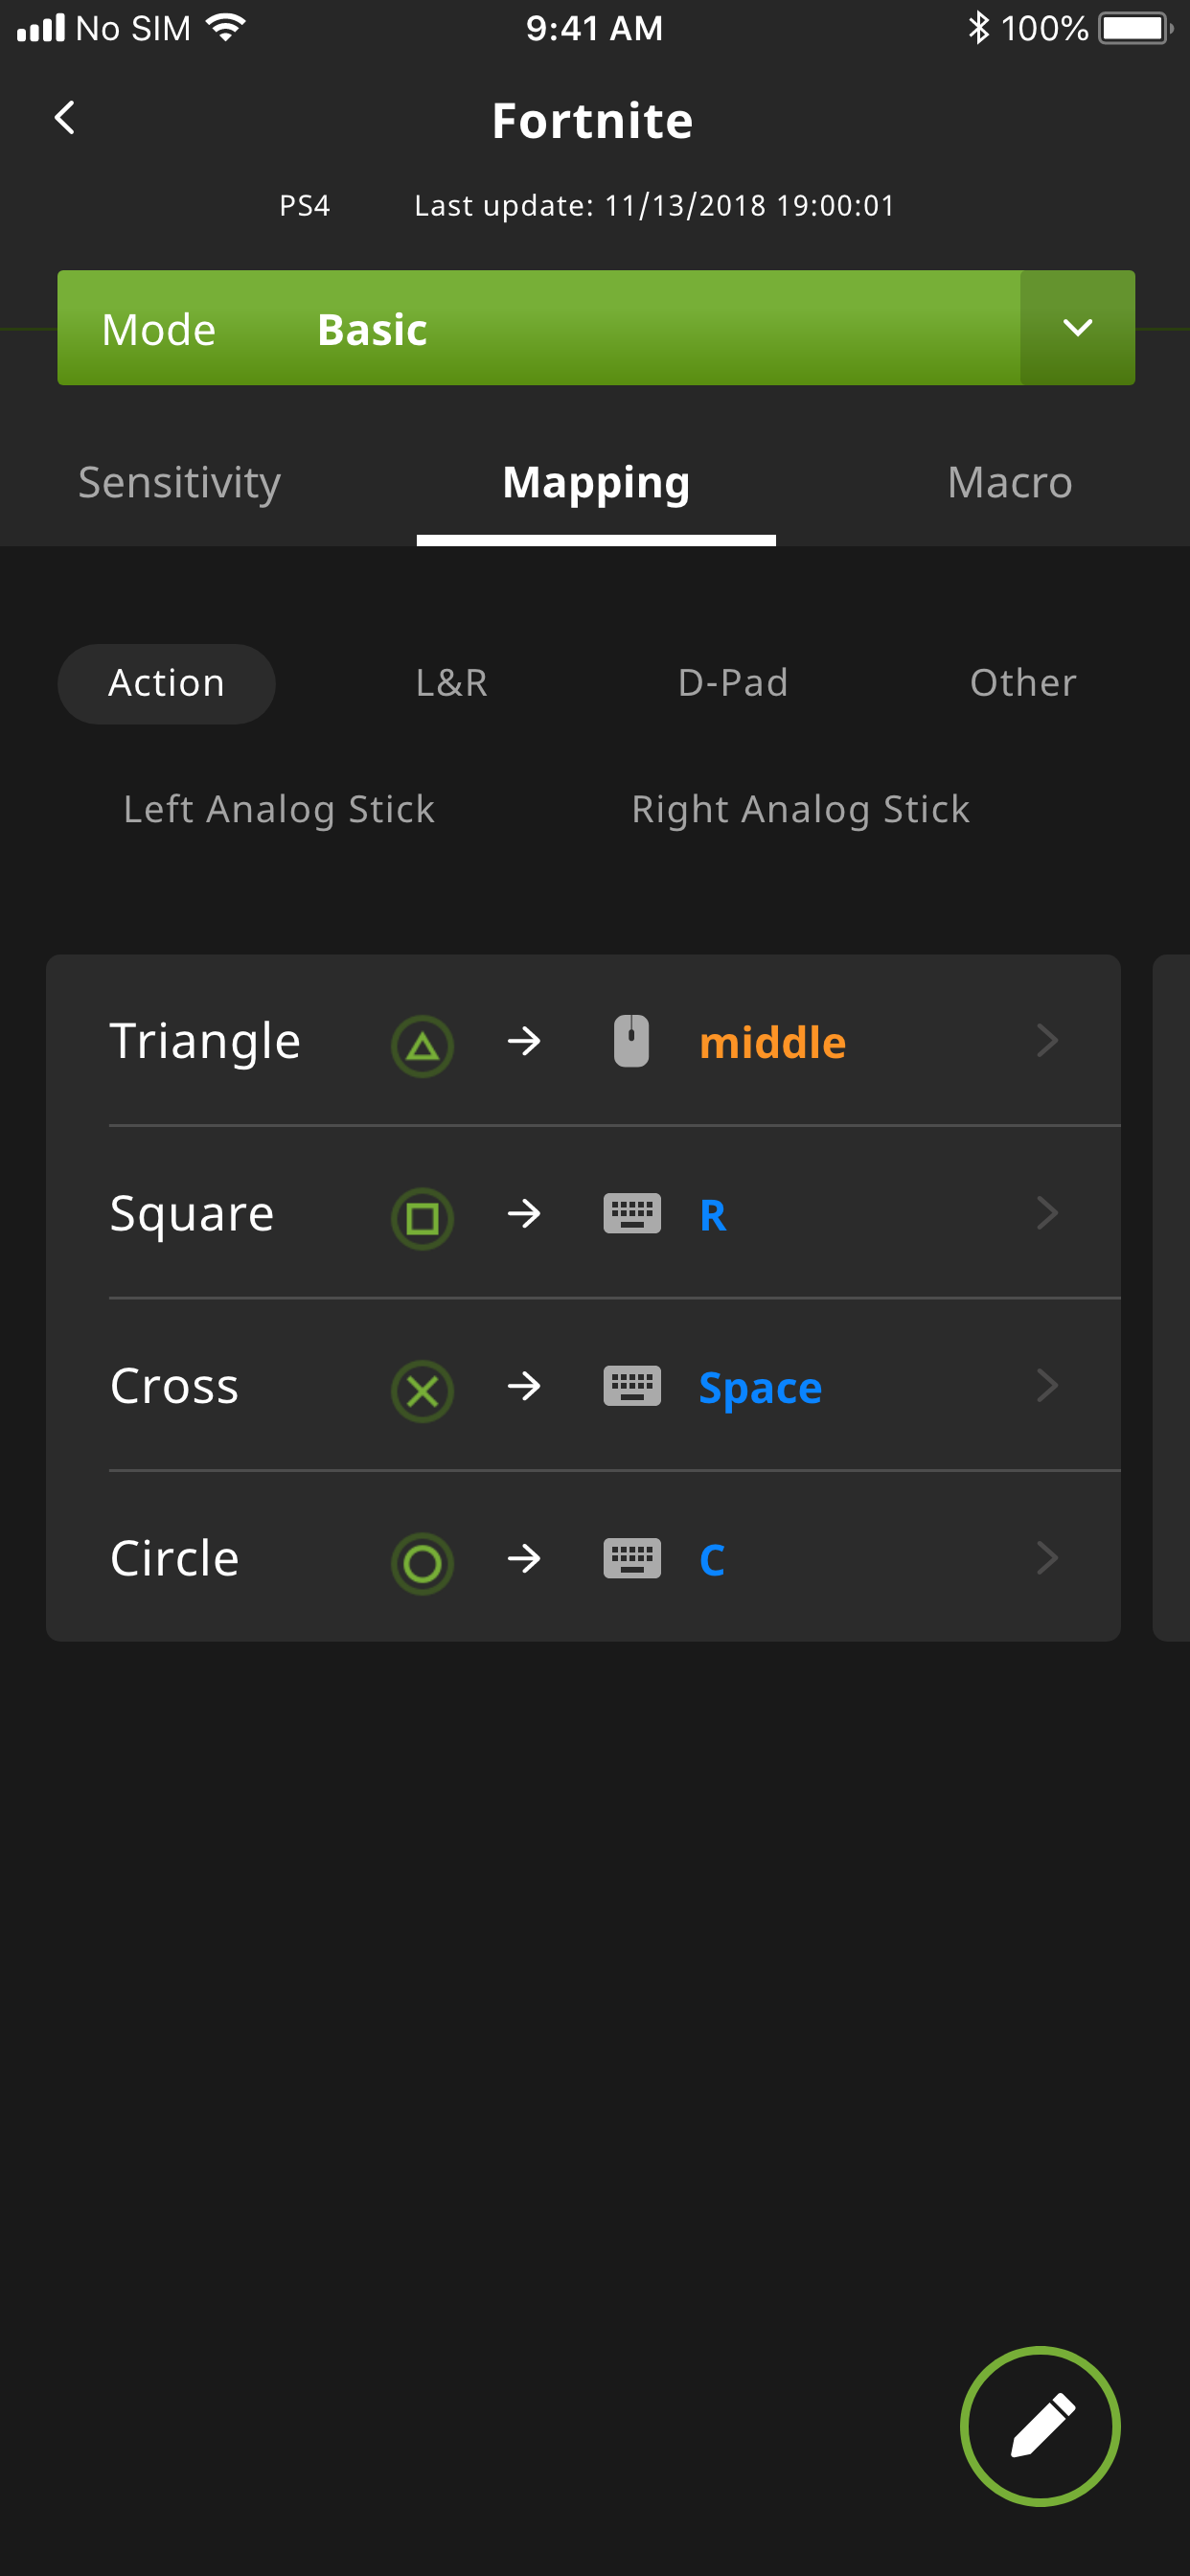Click the keyboard icon beside the Space mapping
Screen dimensions: 1190x2576
(x=631, y=1387)
